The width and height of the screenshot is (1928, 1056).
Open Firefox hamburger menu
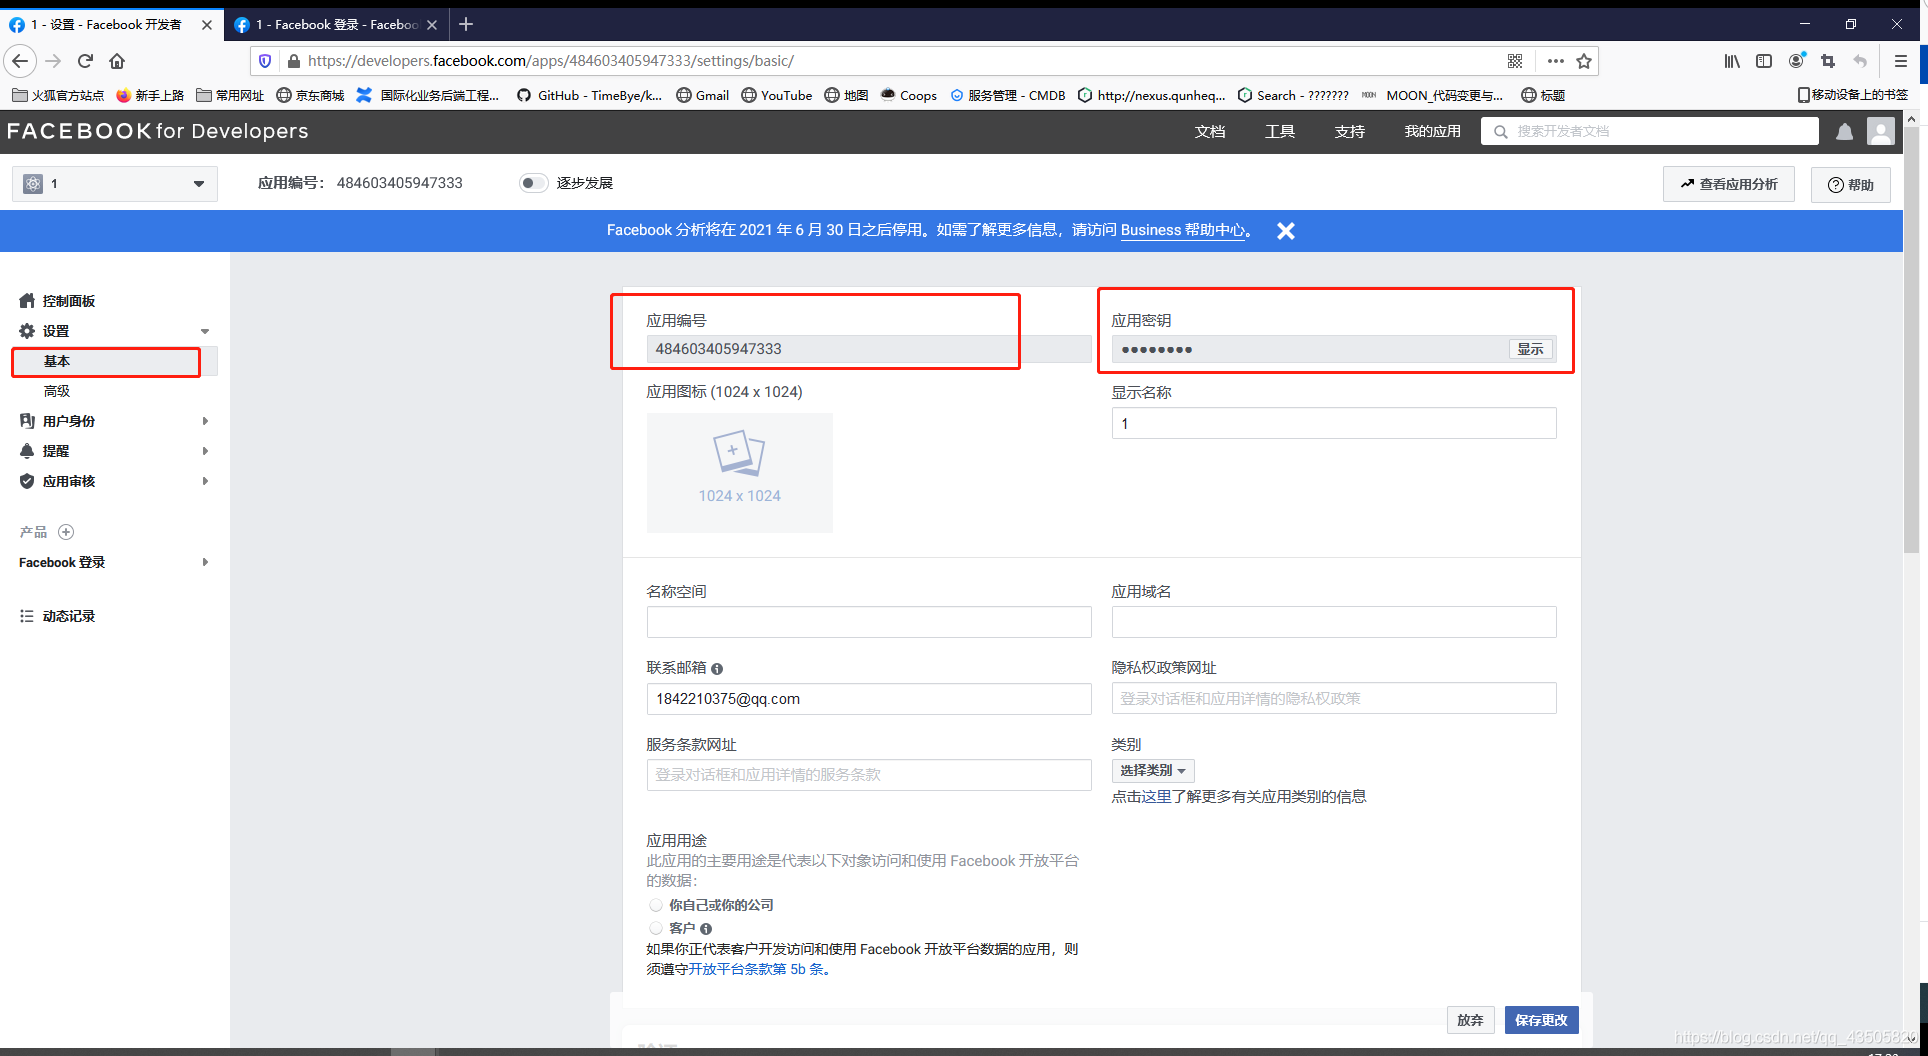(x=1901, y=61)
